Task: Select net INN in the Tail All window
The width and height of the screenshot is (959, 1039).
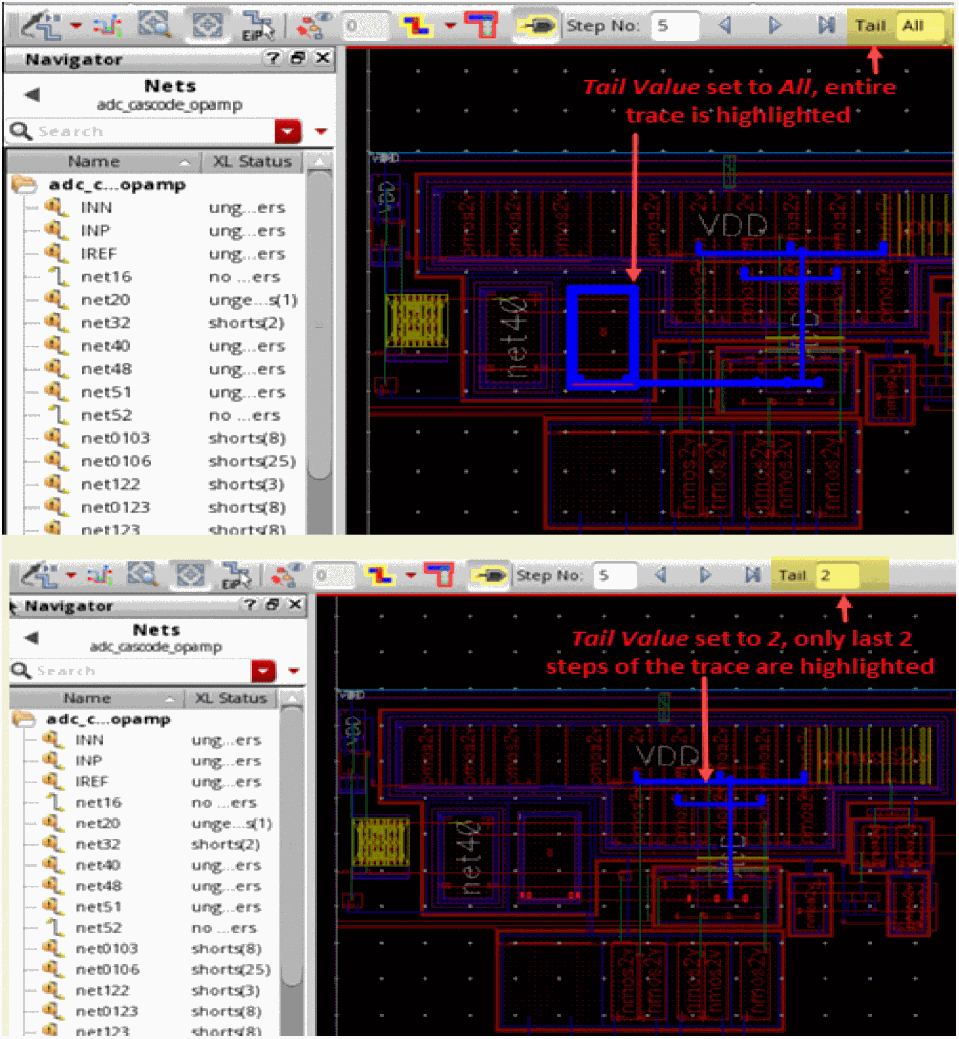Action: click(x=96, y=207)
